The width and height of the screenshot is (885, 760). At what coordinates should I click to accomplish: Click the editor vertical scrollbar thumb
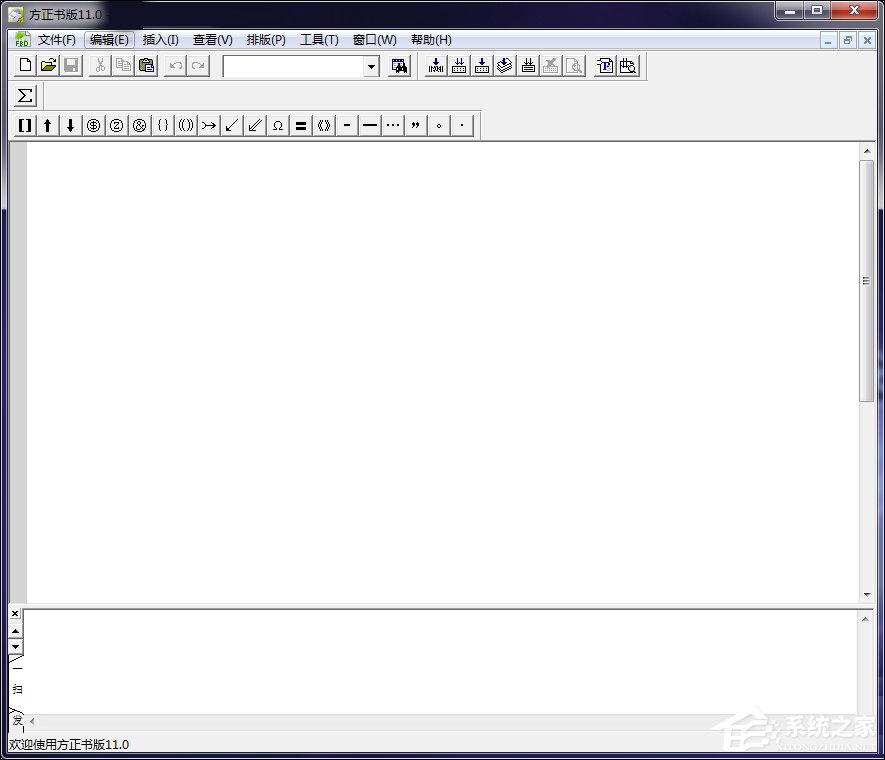coord(866,281)
